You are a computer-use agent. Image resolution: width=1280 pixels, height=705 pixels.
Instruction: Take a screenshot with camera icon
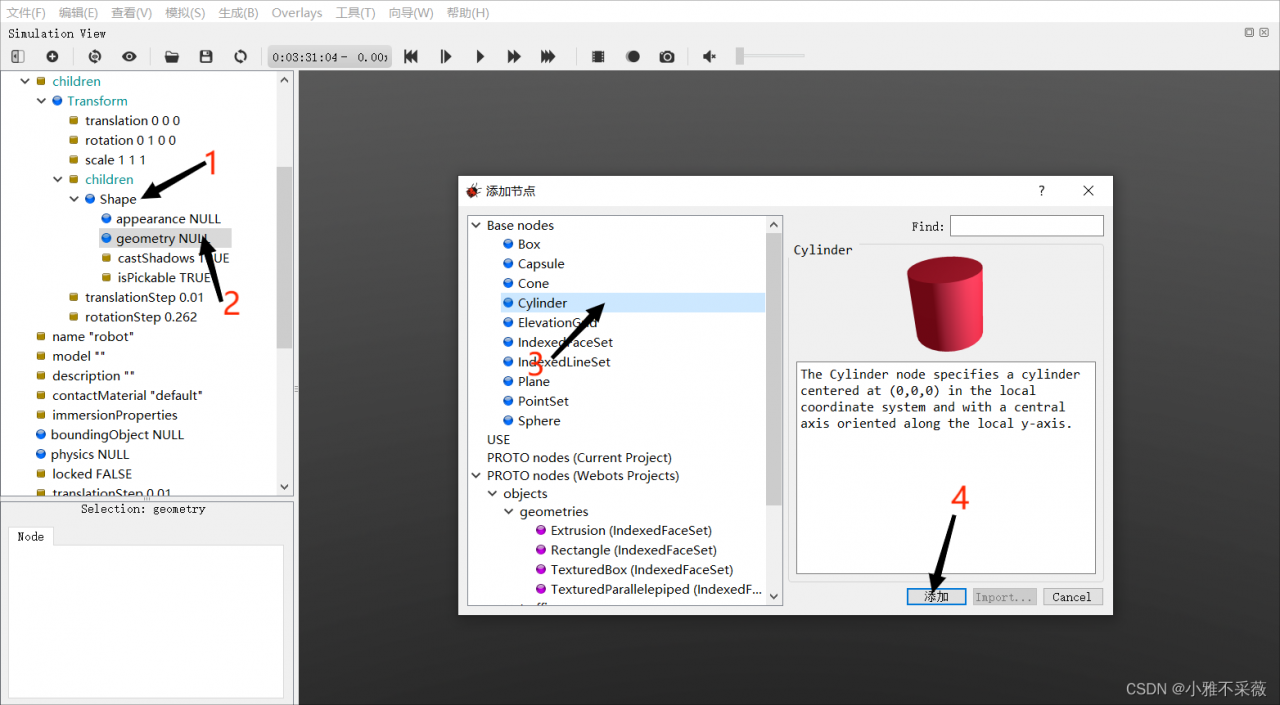(x=667, y=57)
